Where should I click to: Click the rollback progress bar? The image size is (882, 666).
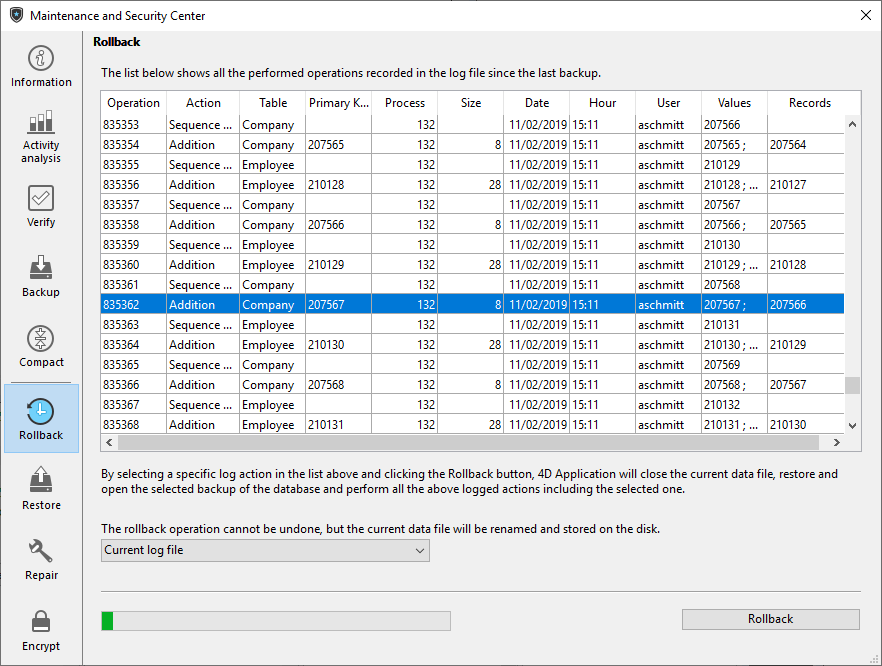click(x=276, y=621)
